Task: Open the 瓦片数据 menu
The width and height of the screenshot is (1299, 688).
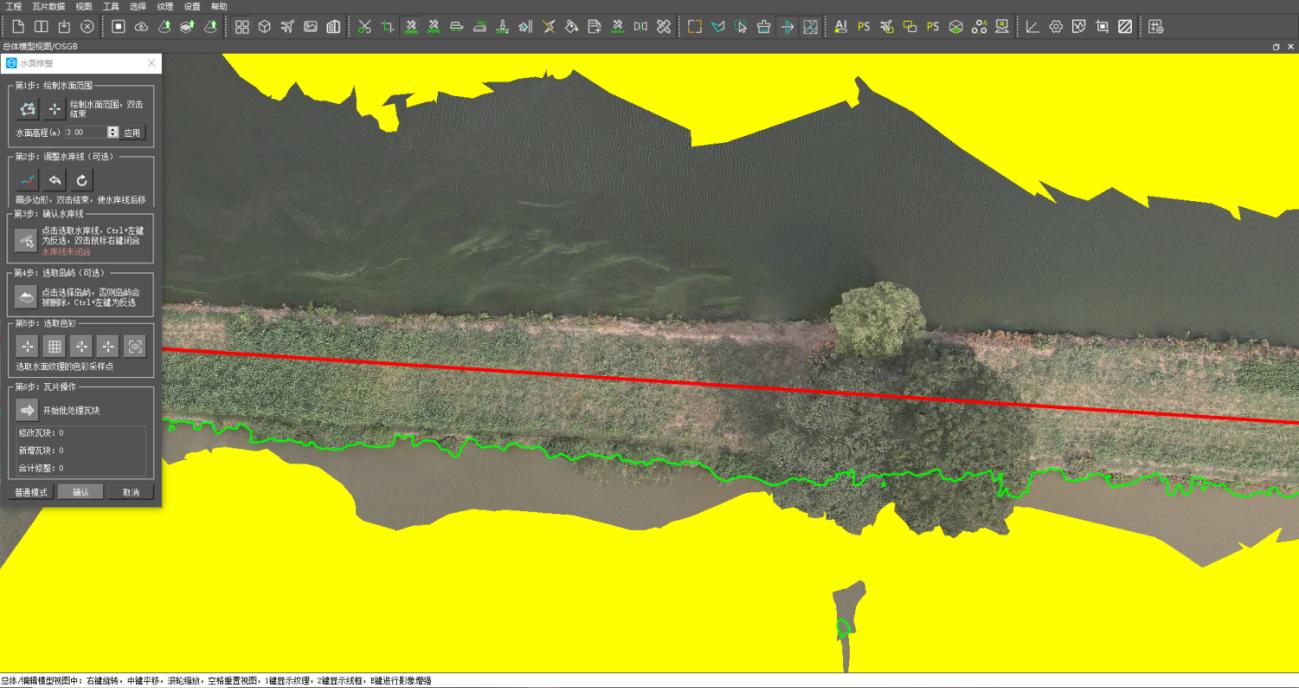Action: tap(48, 6)
